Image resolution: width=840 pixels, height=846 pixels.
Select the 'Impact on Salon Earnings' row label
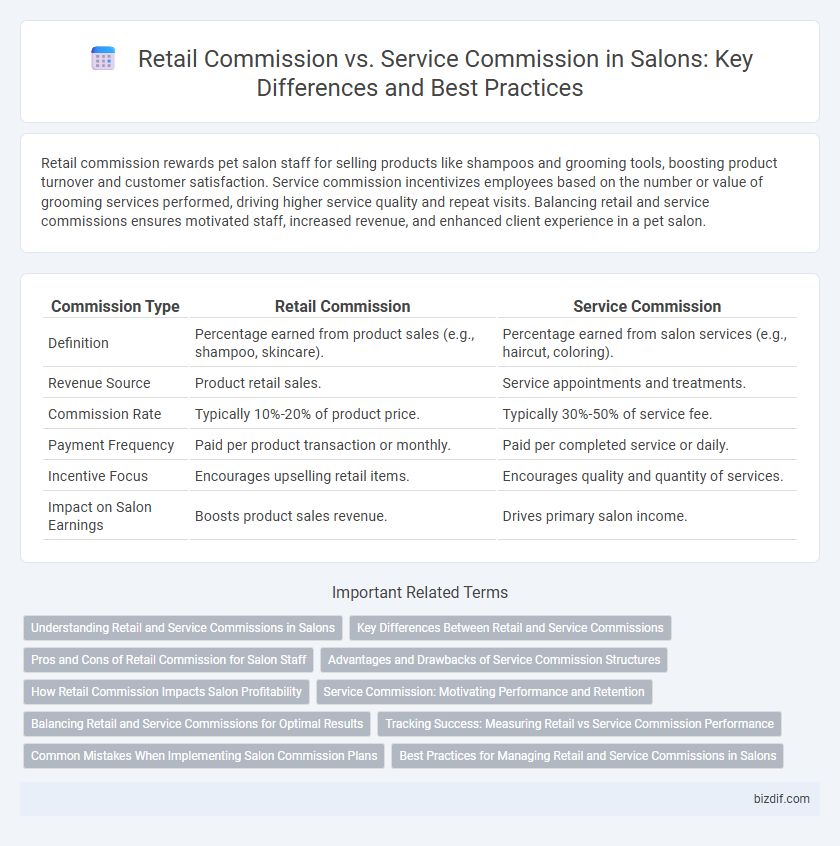100,516
